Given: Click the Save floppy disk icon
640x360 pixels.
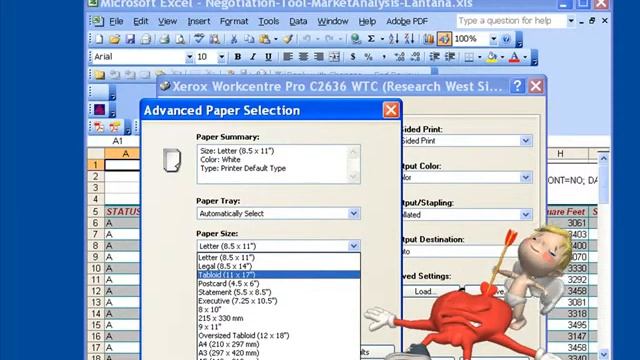Looking at the screenshot, I should click(130, 39).
